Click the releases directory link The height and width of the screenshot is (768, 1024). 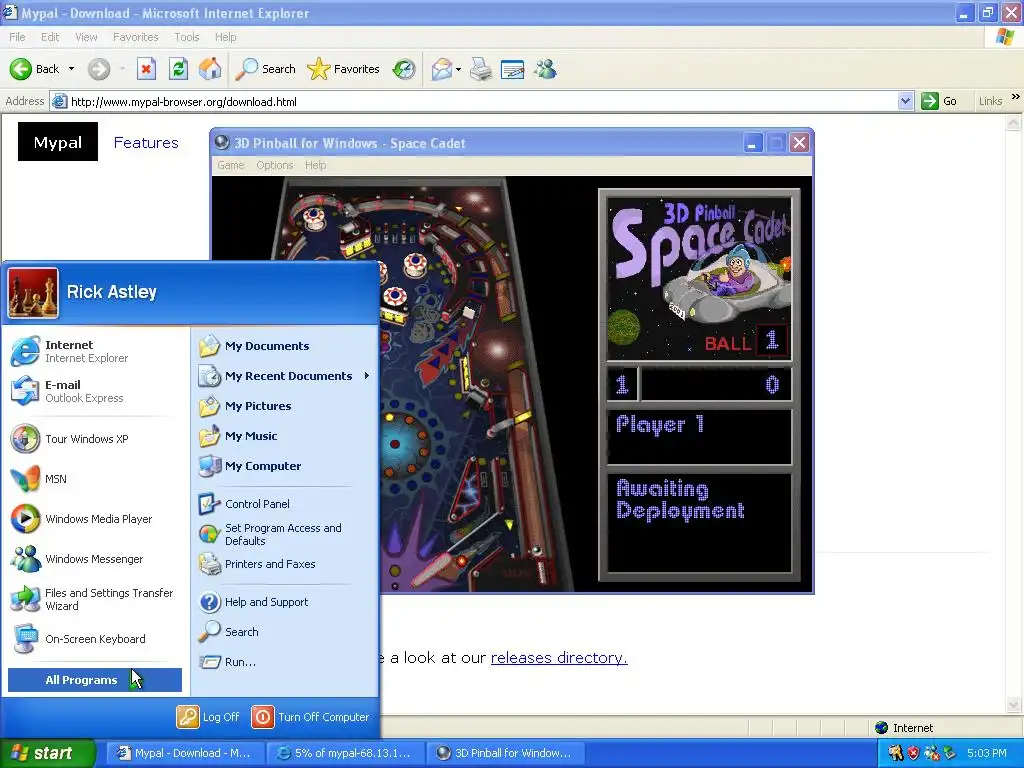tap(559, 658)
